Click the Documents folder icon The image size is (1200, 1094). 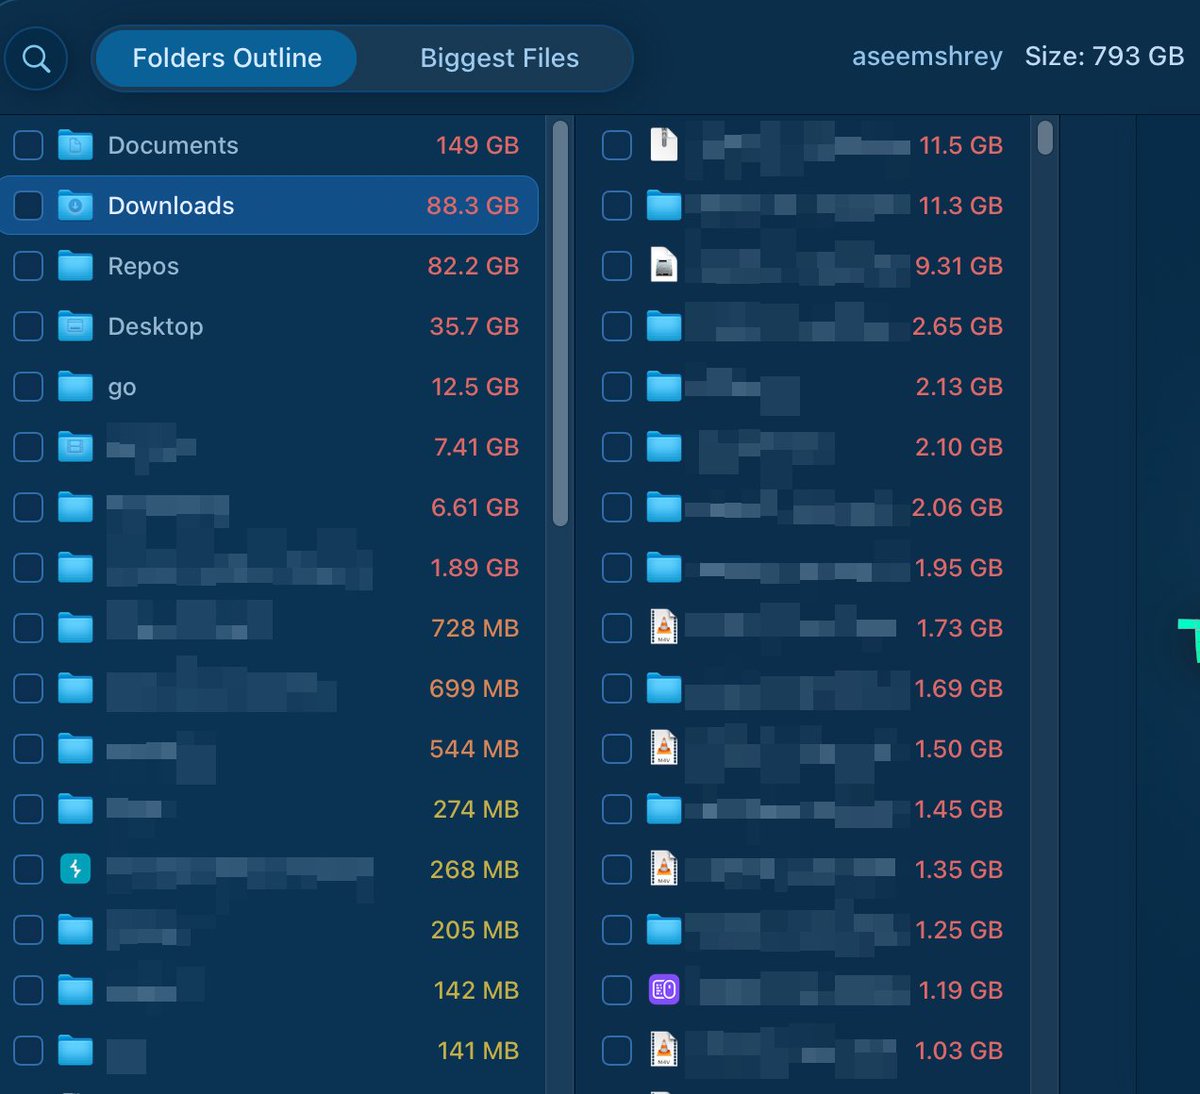tap(75, 145)
